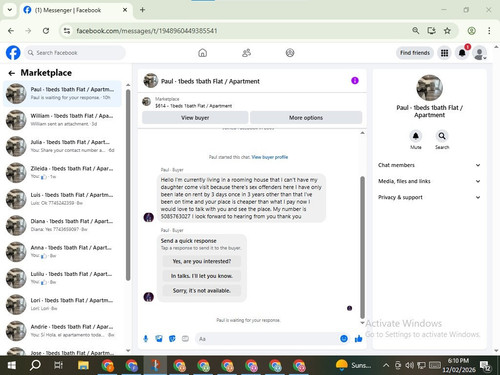
Task: Pick a GIF with the GIF icon
Action: tap(185, 339)
